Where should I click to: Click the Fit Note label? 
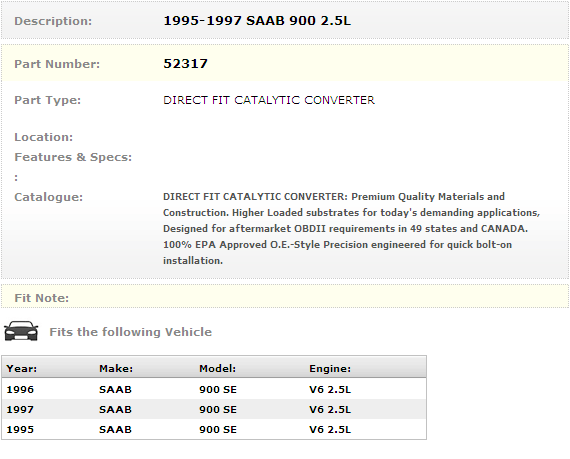pos(41,298)
